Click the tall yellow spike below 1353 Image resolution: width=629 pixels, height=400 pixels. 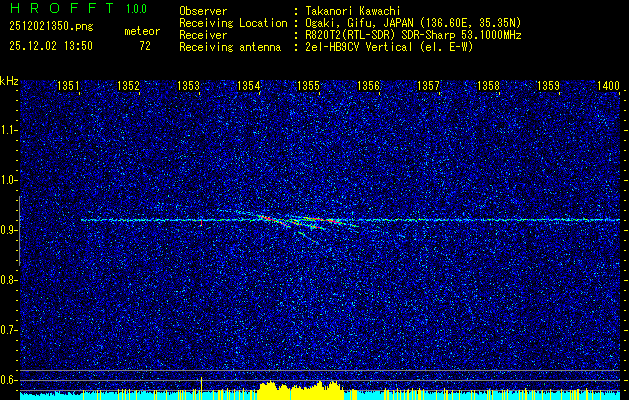[201, 388]
